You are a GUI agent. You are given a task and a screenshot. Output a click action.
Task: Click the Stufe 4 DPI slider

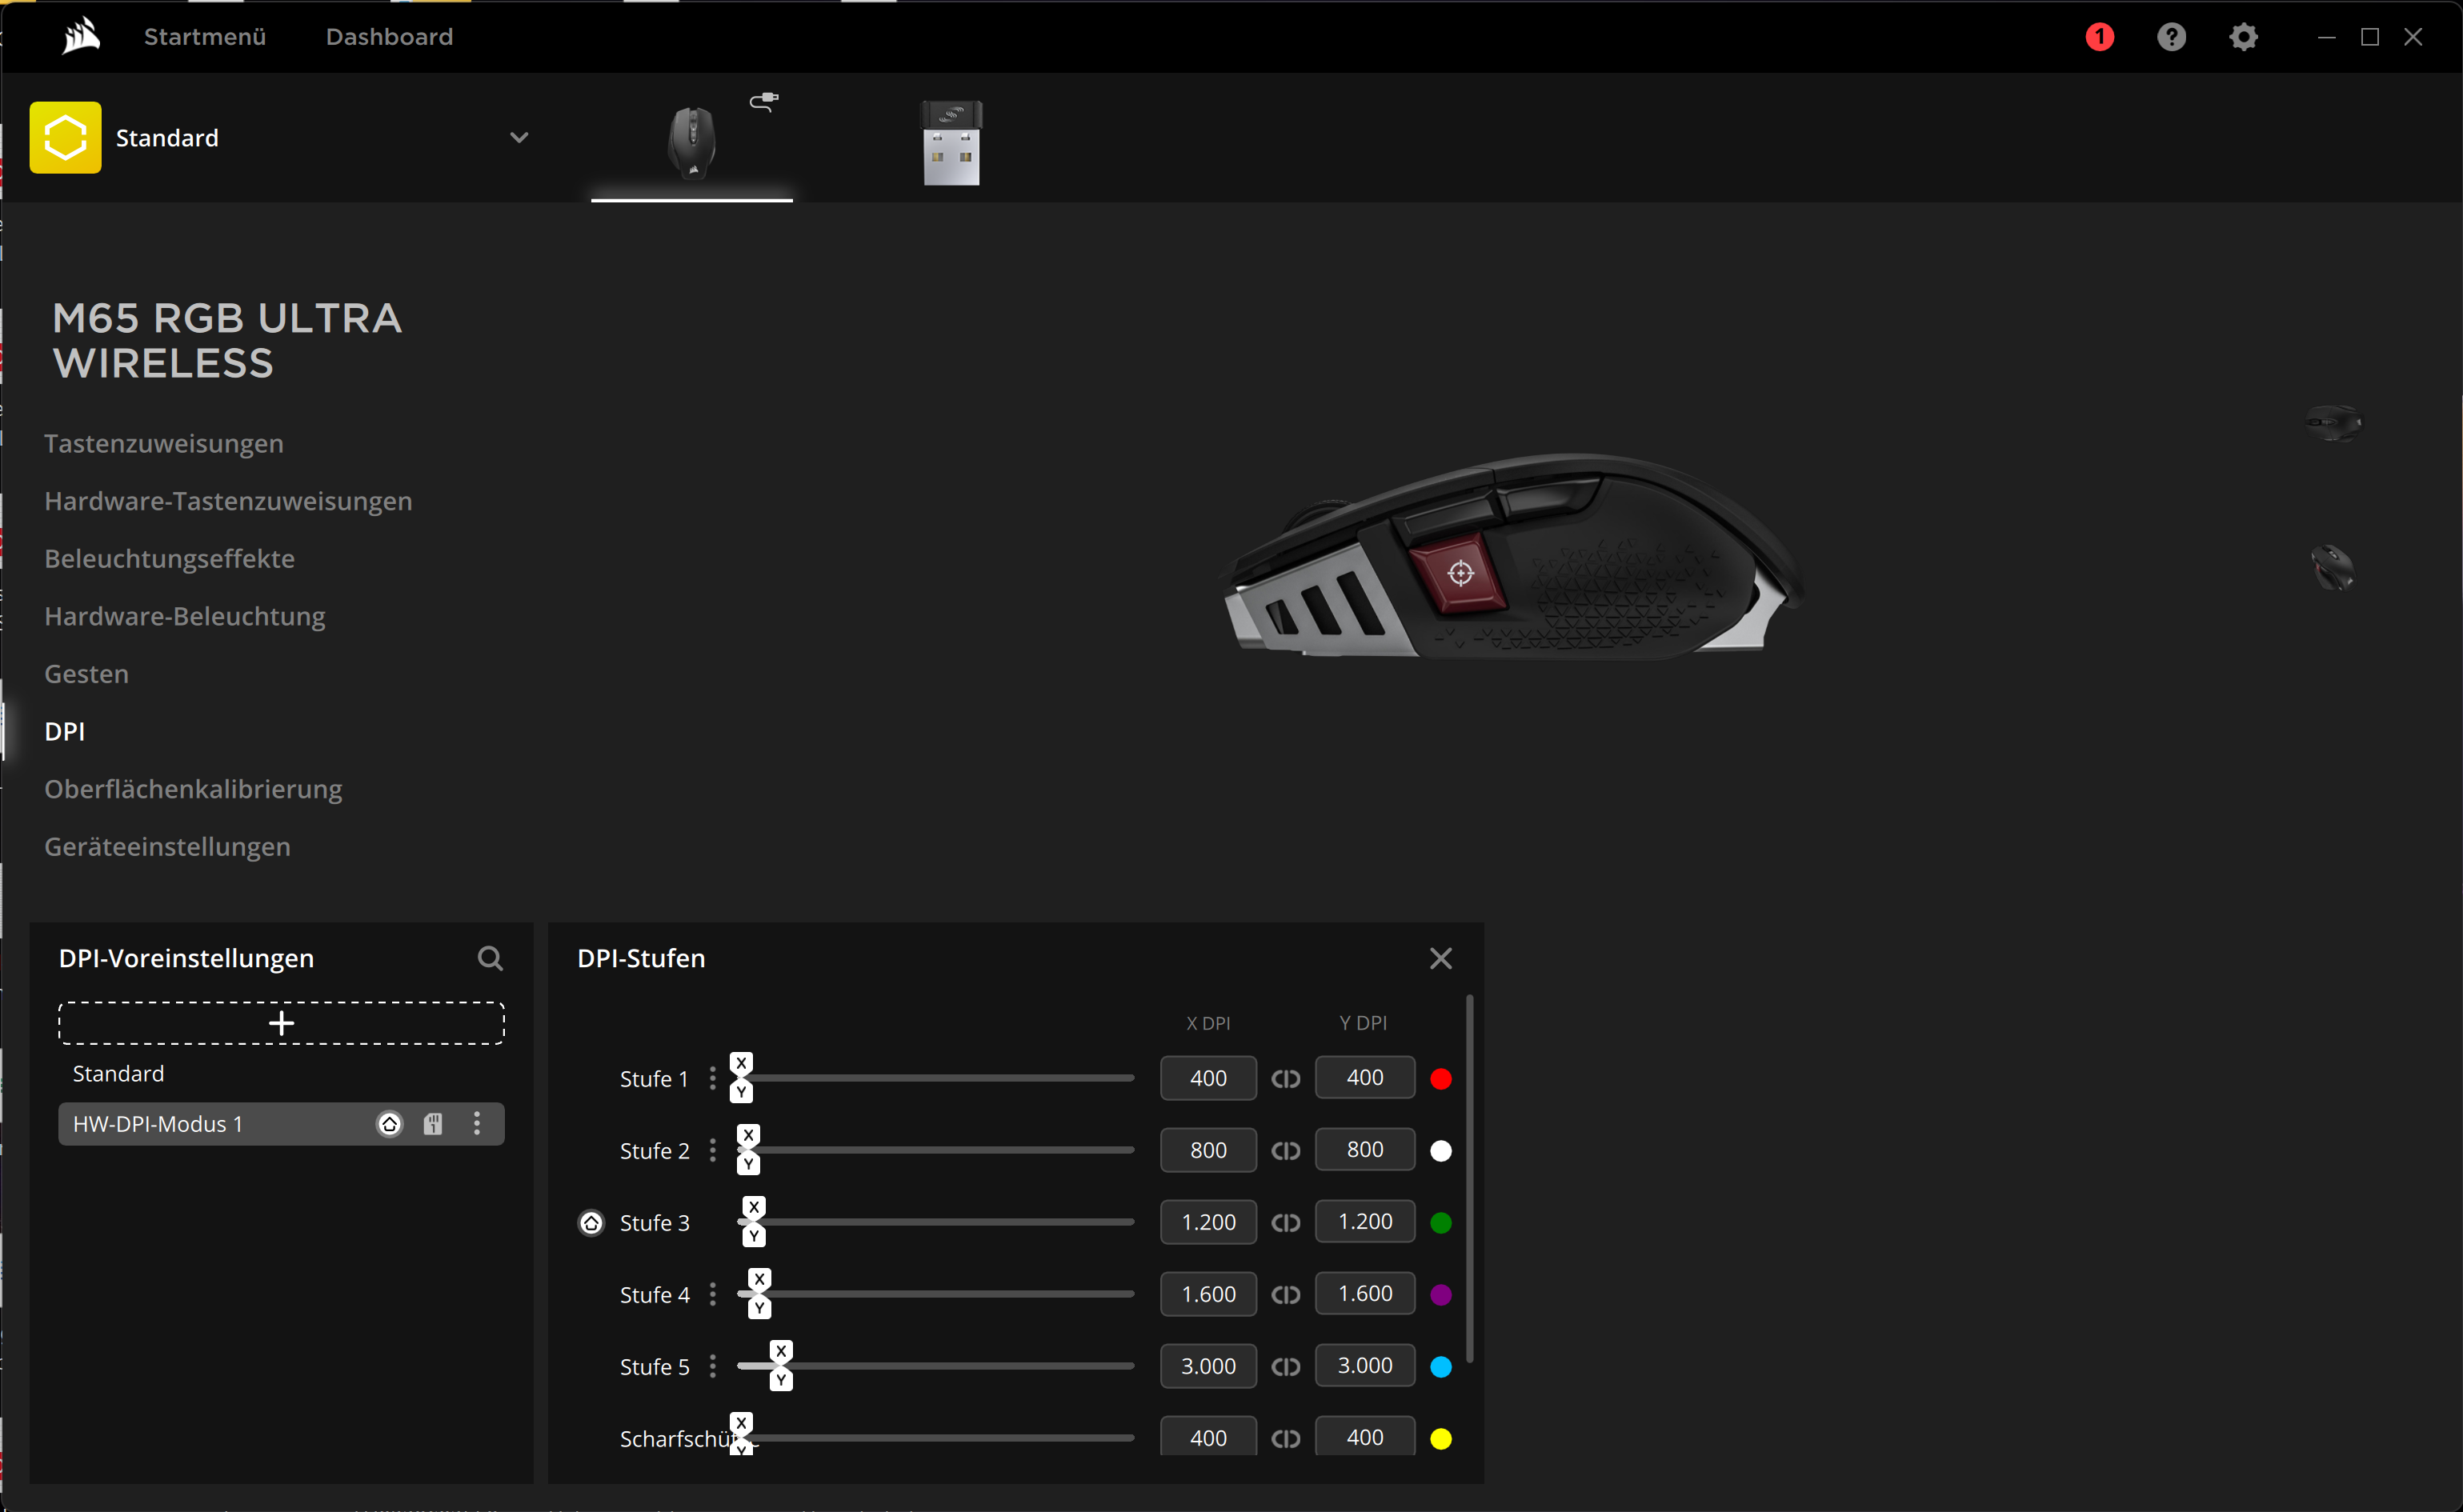[935, 1294]
